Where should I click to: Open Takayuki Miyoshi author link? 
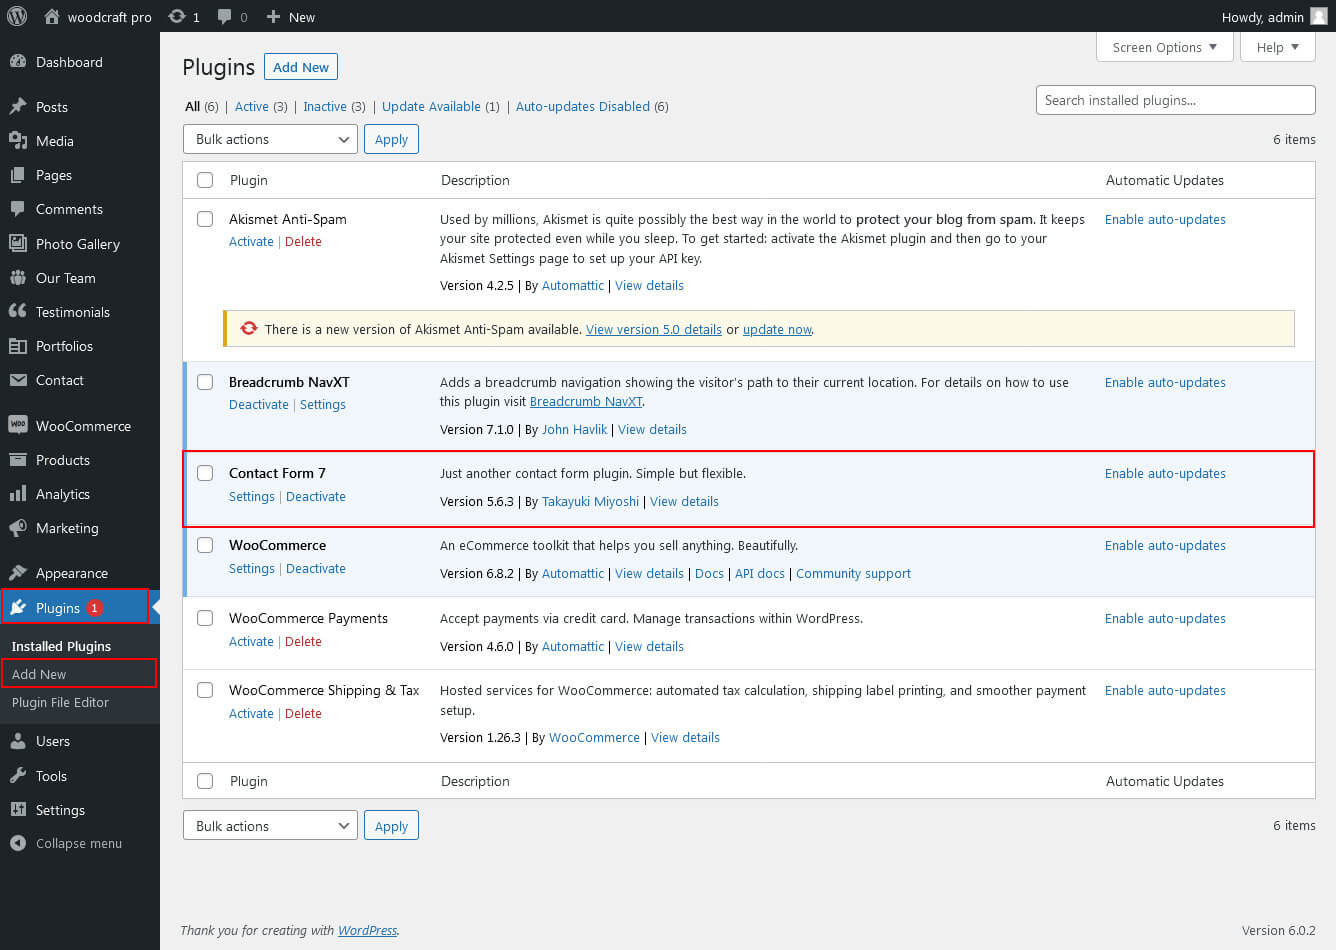tap(590, 501)
